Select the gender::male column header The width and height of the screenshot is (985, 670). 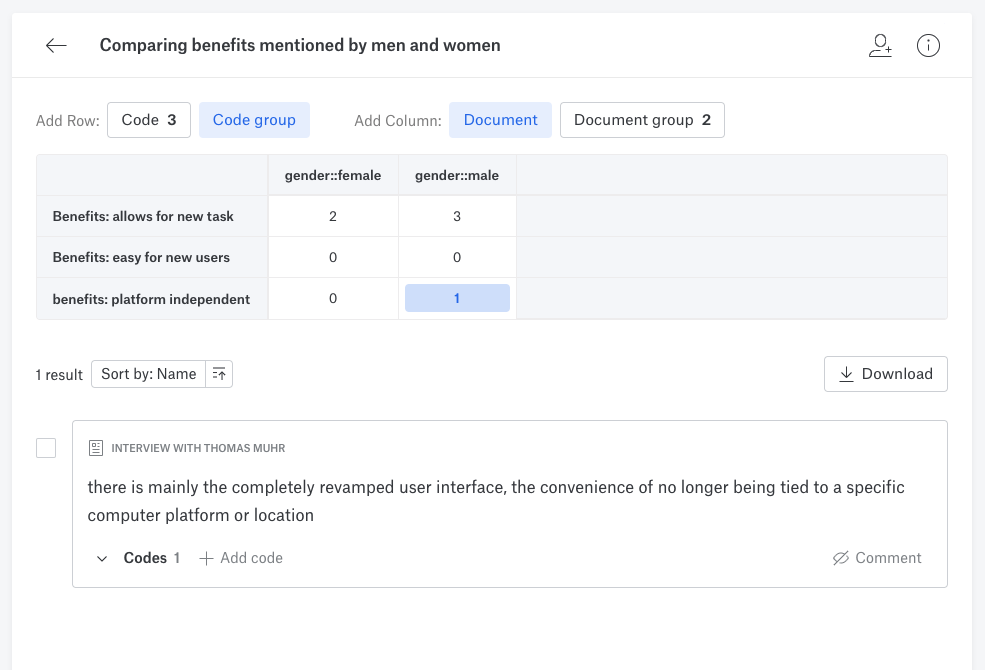[x=457, y=175]
